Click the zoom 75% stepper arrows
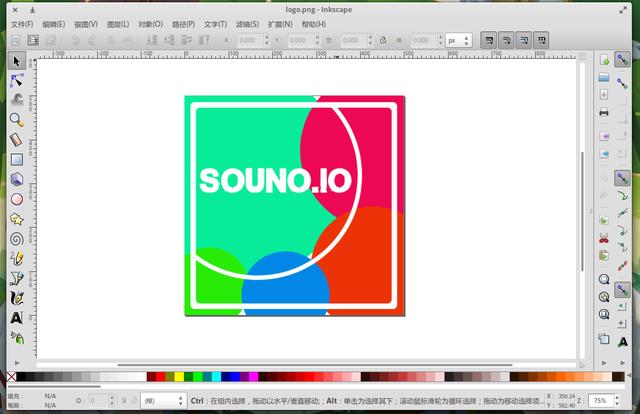Image resolution: width=640 pixels, height=414 pixels. pos(617,401)
